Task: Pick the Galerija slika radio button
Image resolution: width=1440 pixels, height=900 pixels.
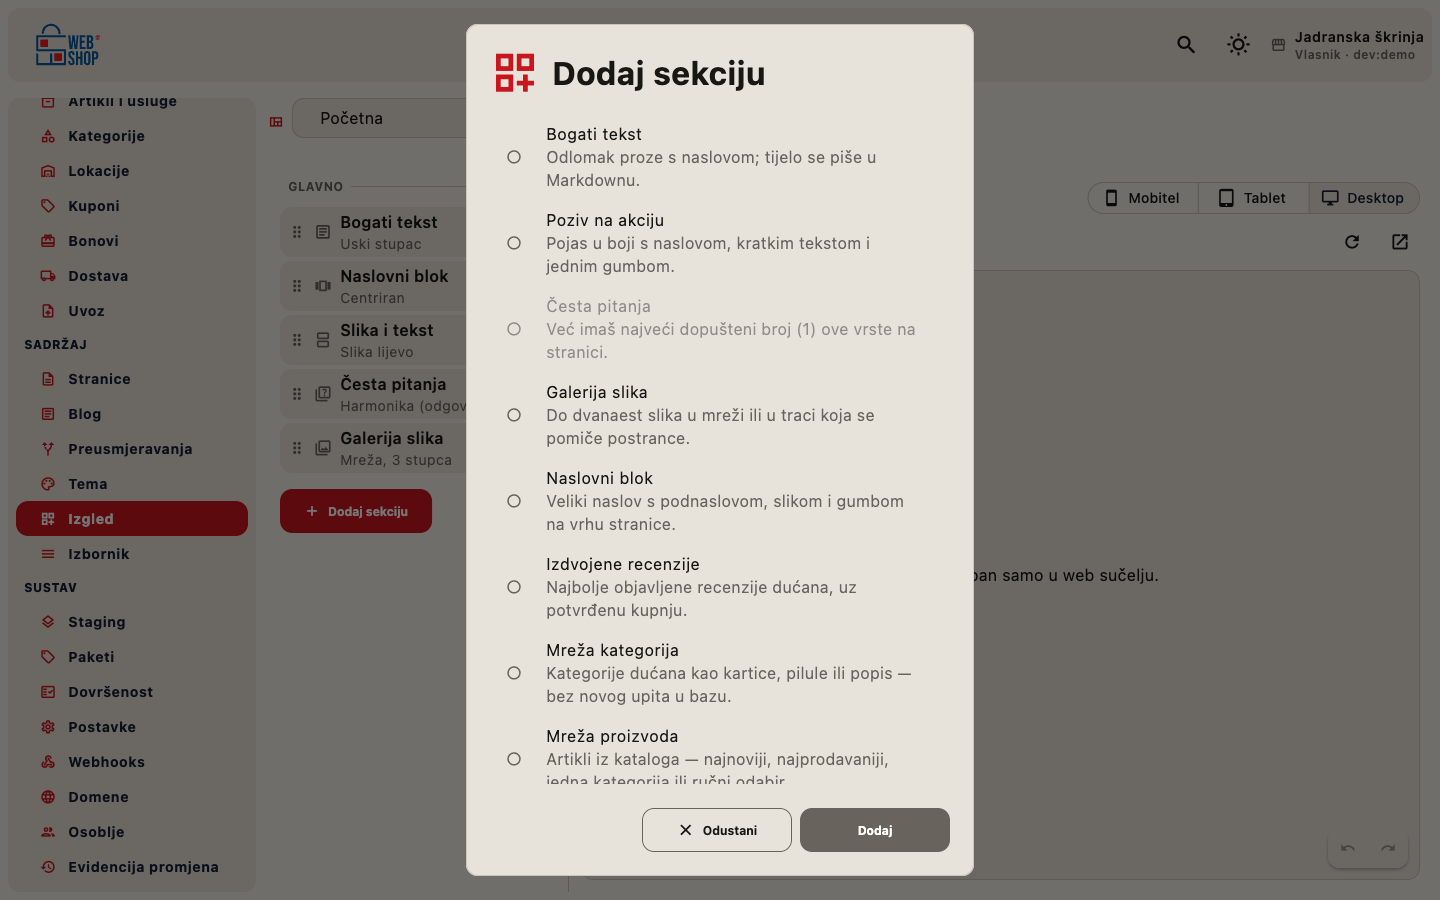Action: point(514,415)
